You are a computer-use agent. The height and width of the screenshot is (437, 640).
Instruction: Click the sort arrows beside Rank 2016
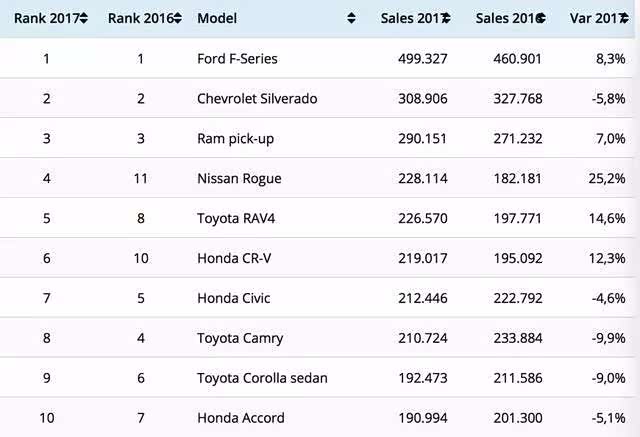(178, 19)
